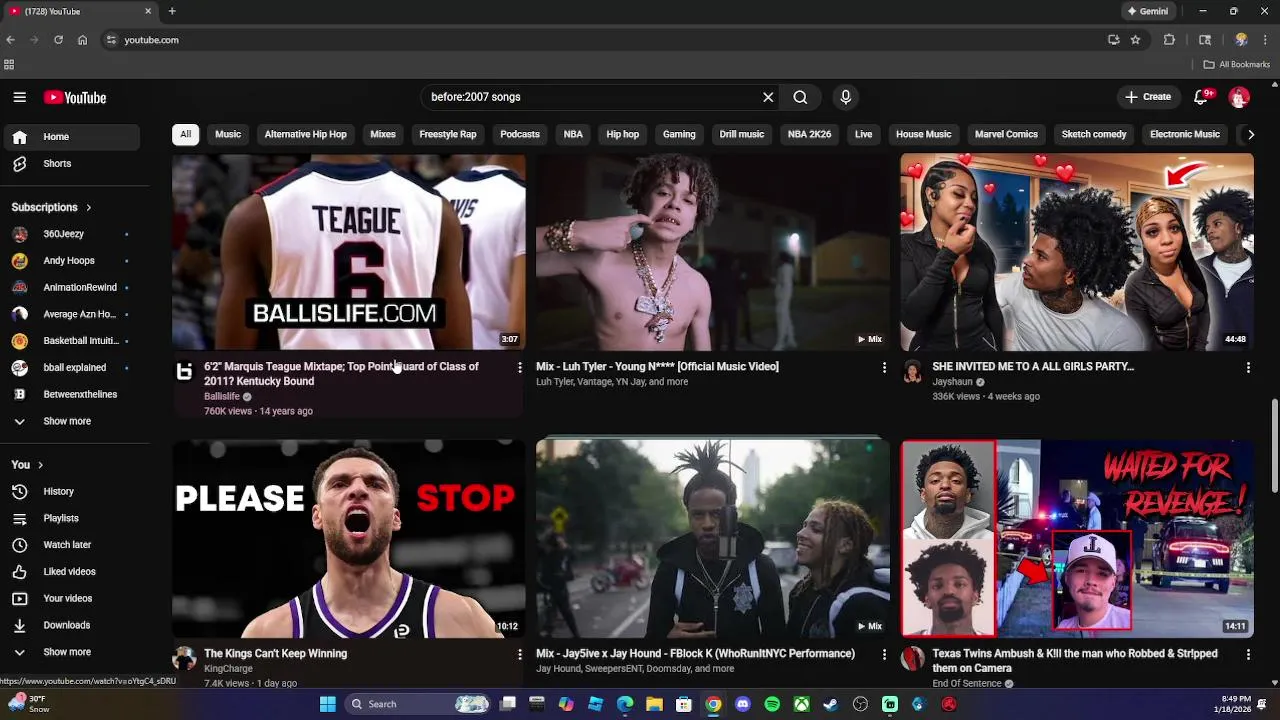1280x720 pixels.
Task: Click the browser address bar
Action: coord(600,40)
